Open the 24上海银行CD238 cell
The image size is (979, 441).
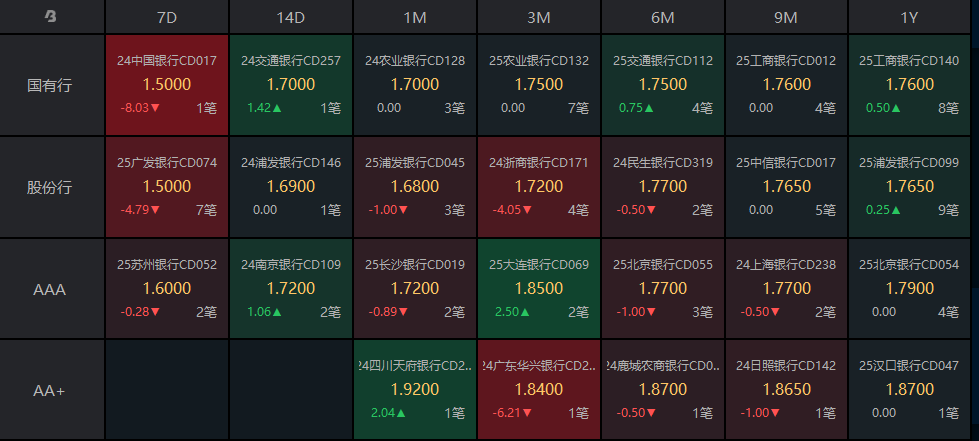click(x=786, y=289)
